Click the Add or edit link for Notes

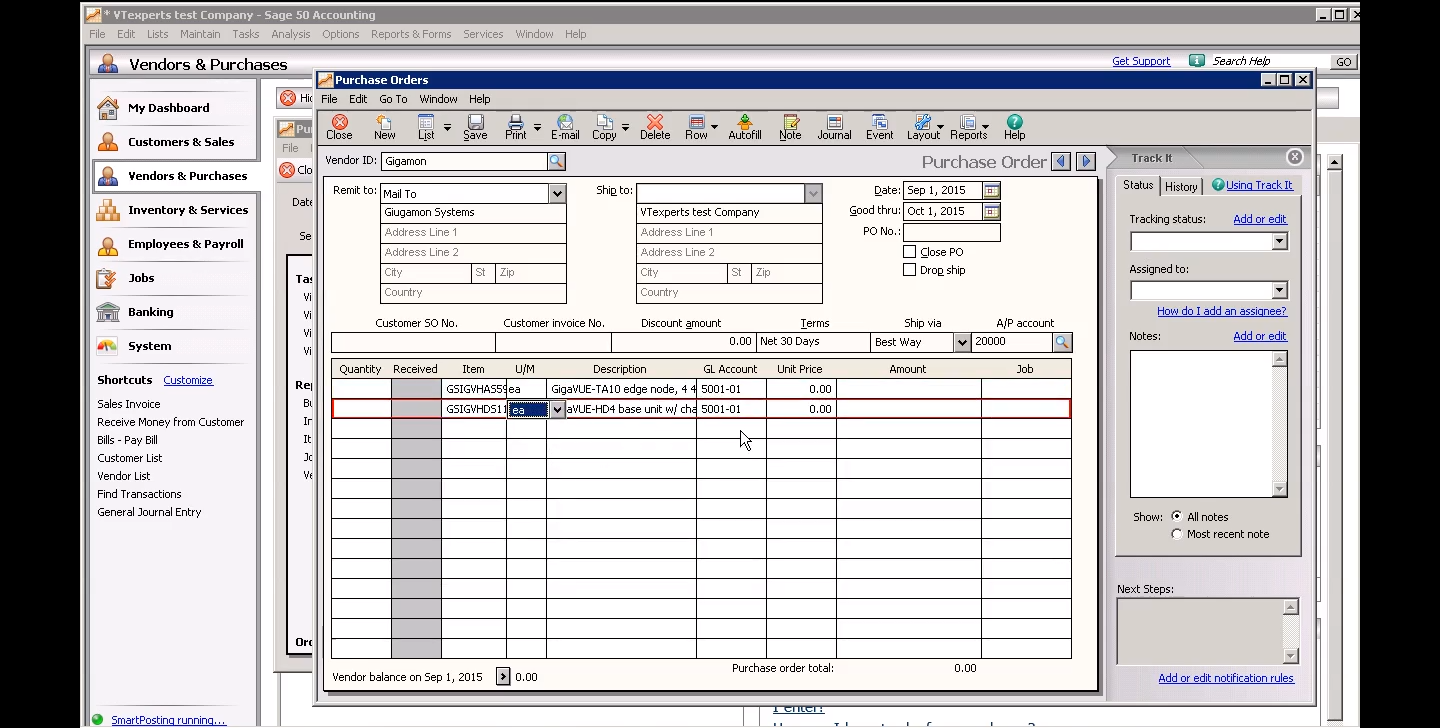tap(1260, 336)
